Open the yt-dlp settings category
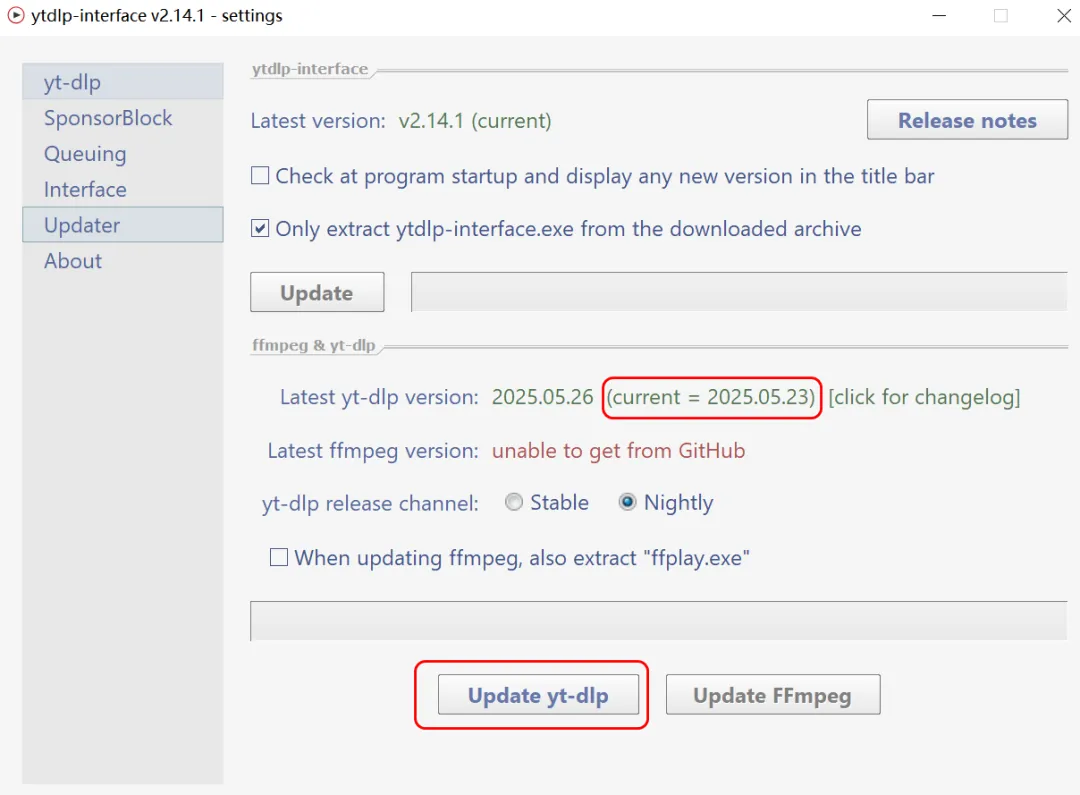Image resolution: width=1080 pixels, height=795 pixels. coord(123,81)
